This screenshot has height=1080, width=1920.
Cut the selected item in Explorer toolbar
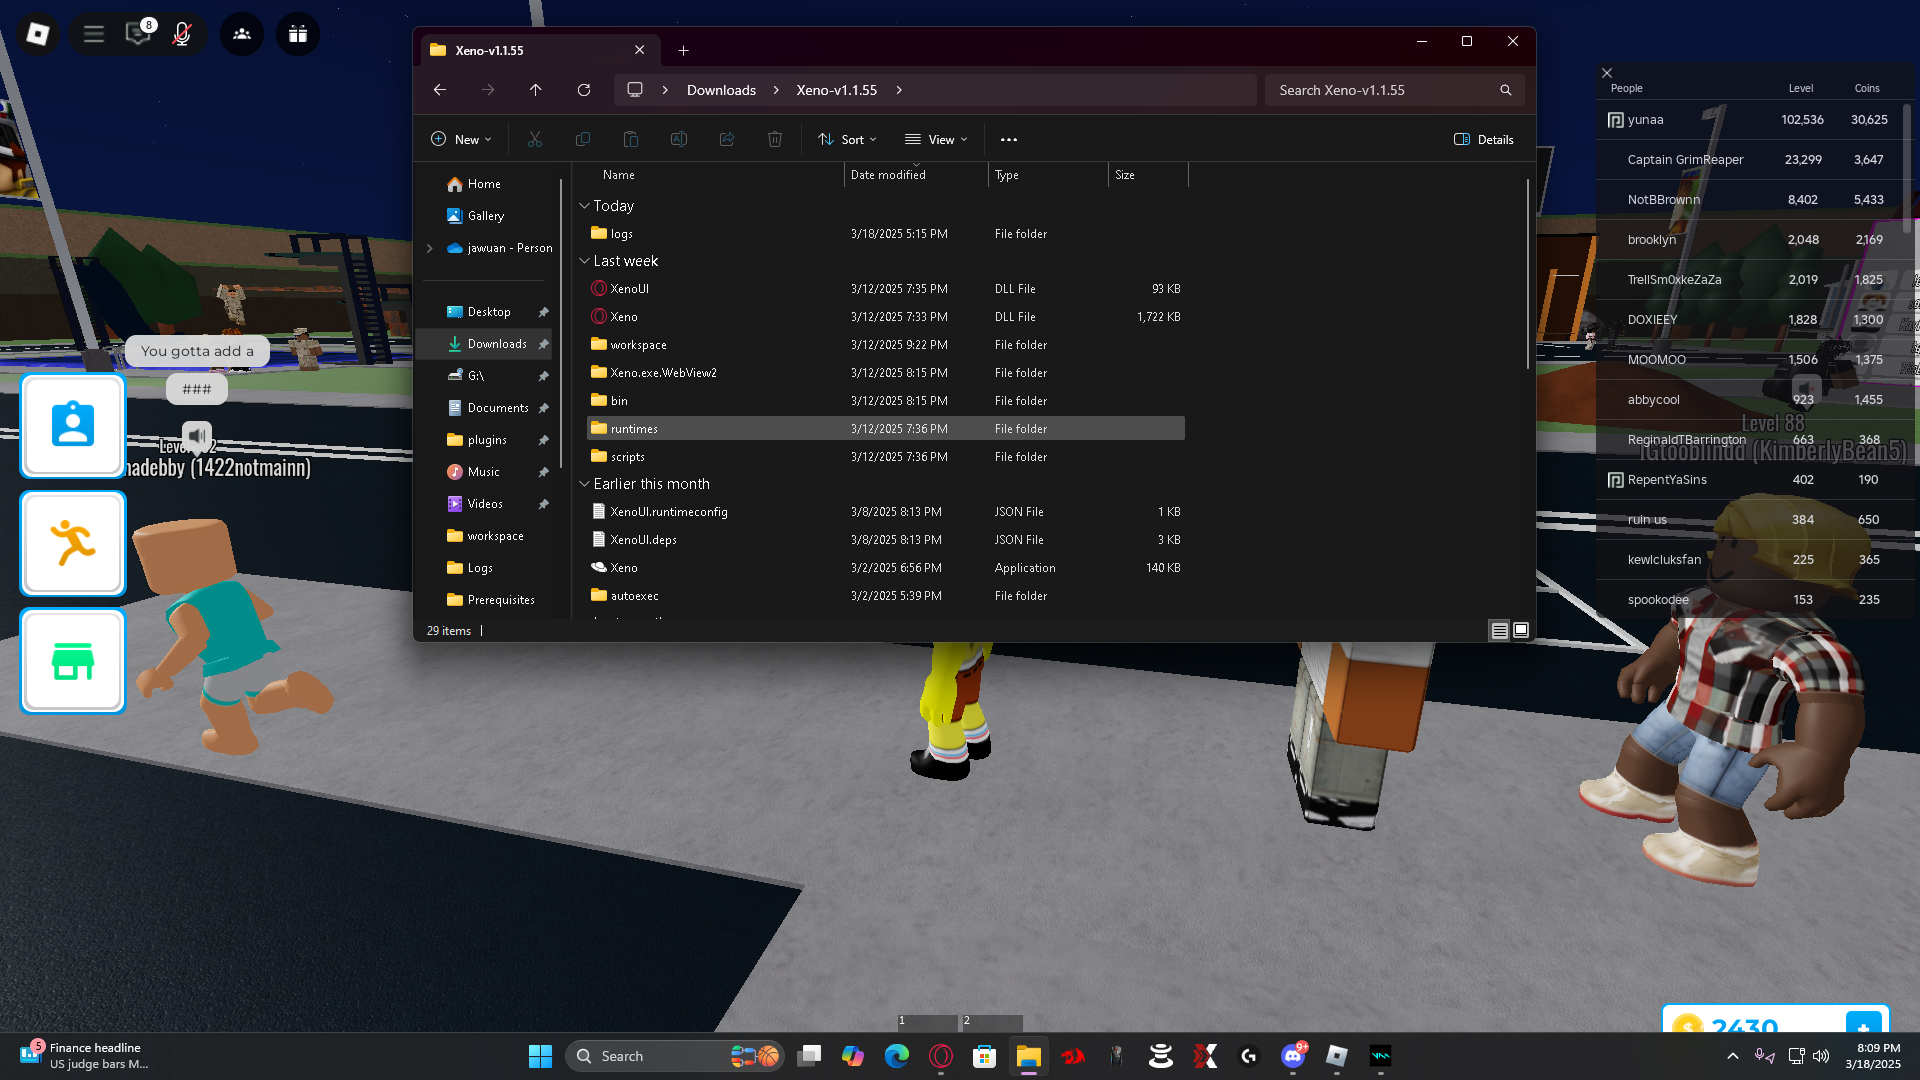(x=535, y=140)
